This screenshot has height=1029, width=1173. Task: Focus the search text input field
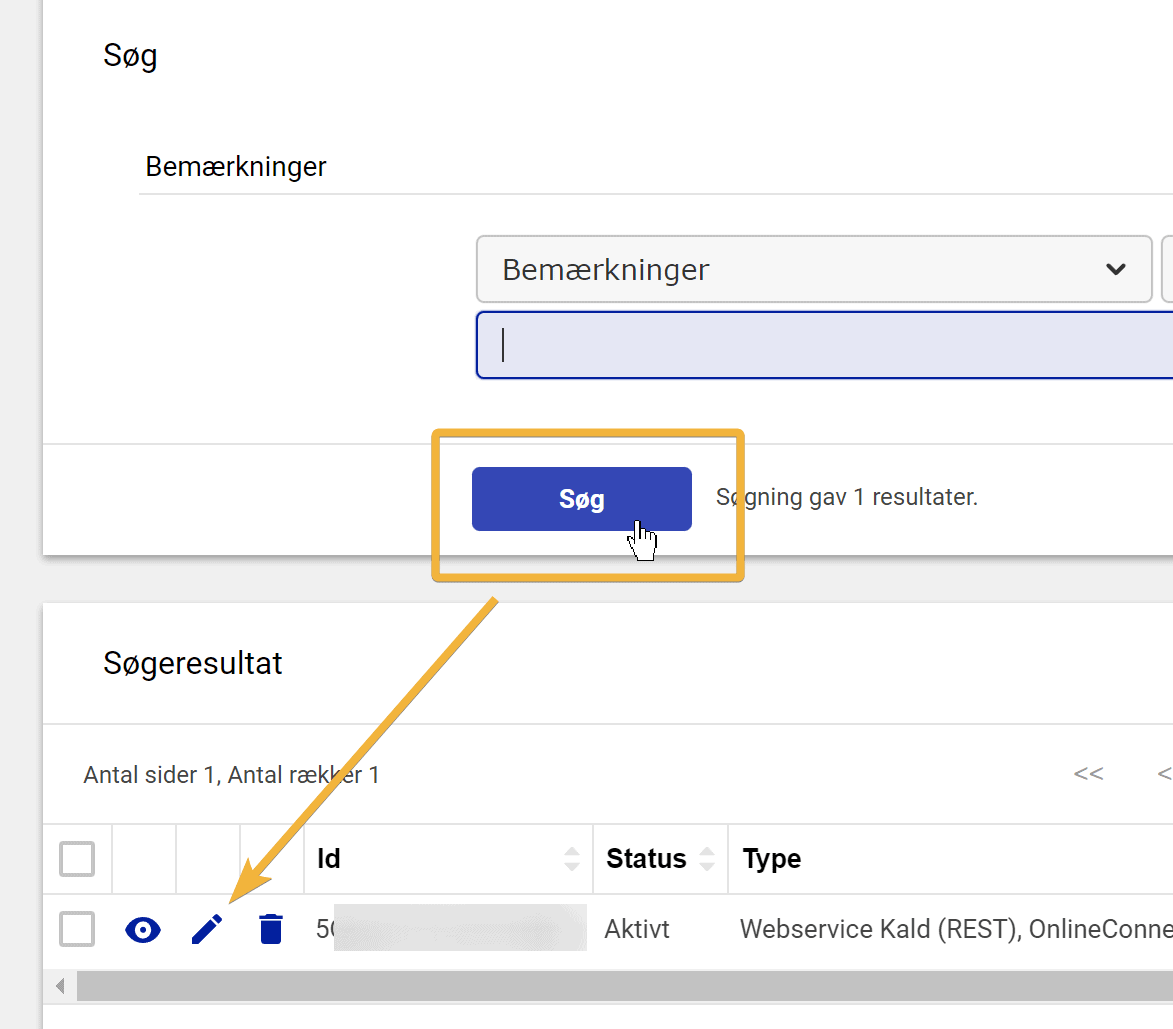pos(824,345)
